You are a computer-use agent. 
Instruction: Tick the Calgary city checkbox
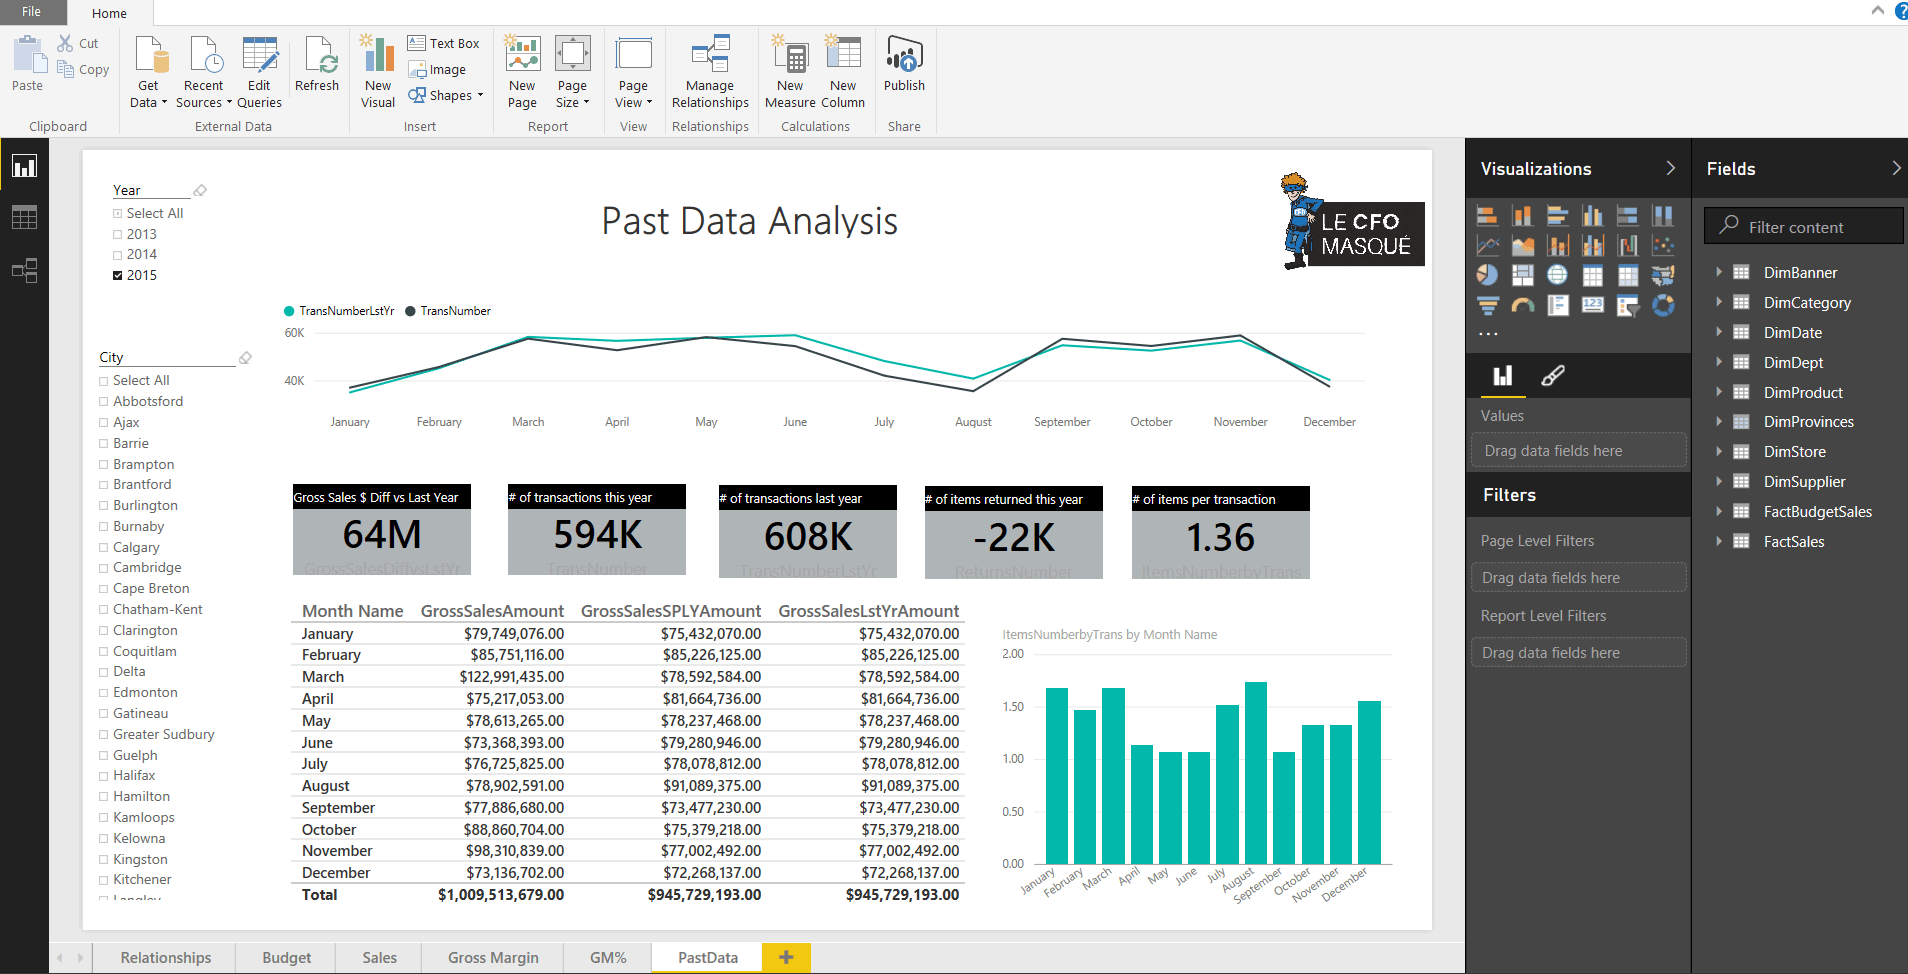(104, 548)
